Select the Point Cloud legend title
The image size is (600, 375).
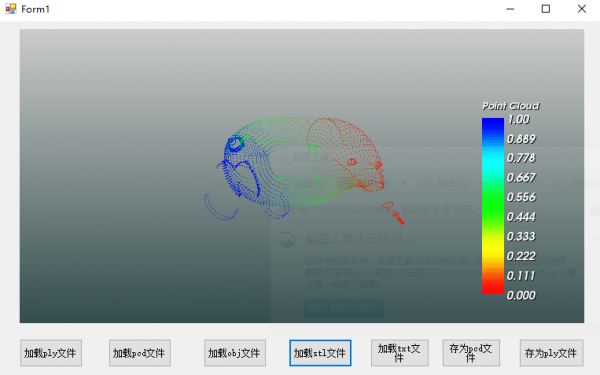pyautogui.click(x=510, y=106)
